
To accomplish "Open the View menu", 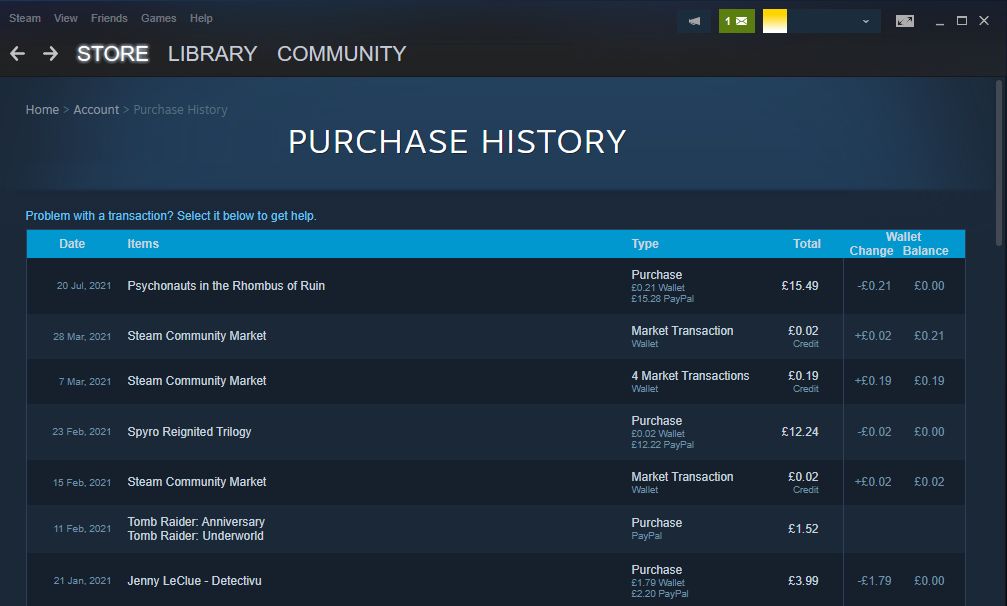I will 65,18.
